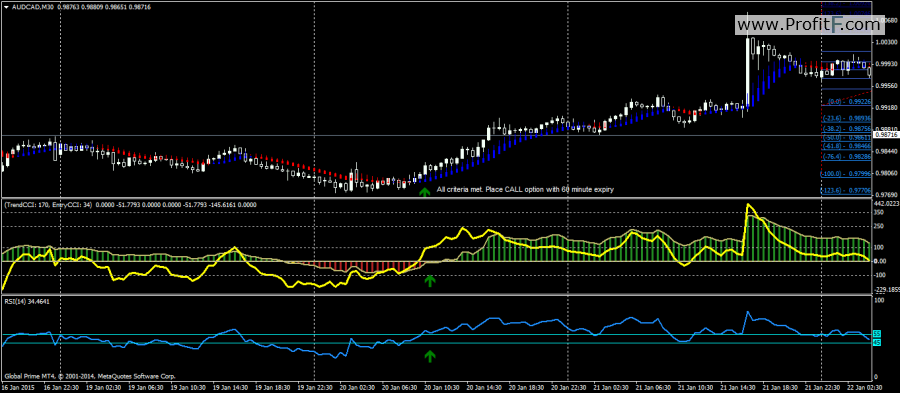Screen dimensions: 900x393
Task: Click the Global Prime MT4 copyright text
Action: (x=89, y=376)
